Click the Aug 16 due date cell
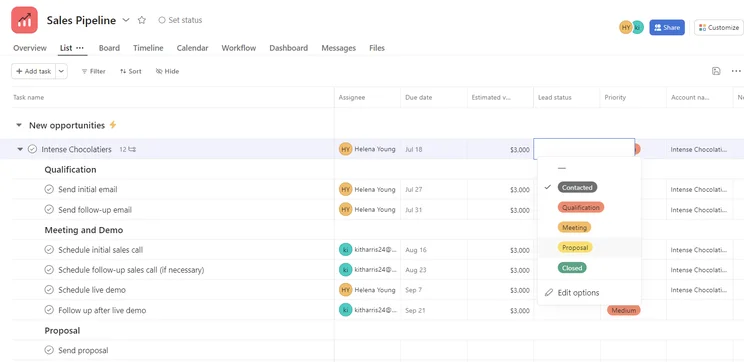 [434, 250]
